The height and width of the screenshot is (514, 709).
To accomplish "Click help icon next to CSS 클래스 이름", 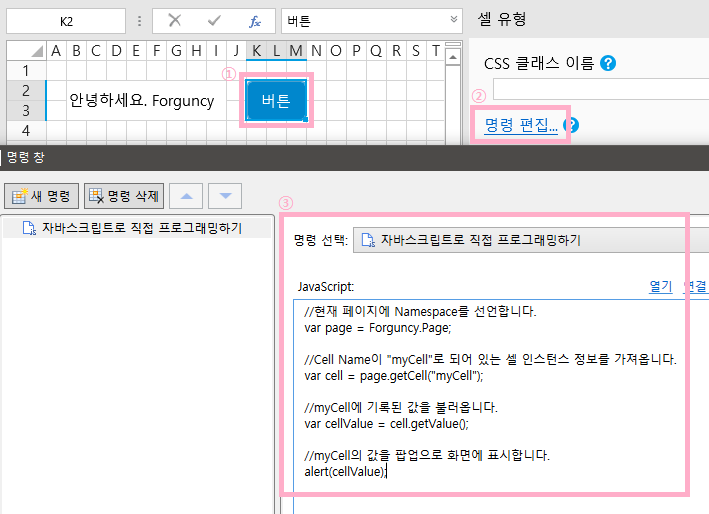I will point(608,63).
